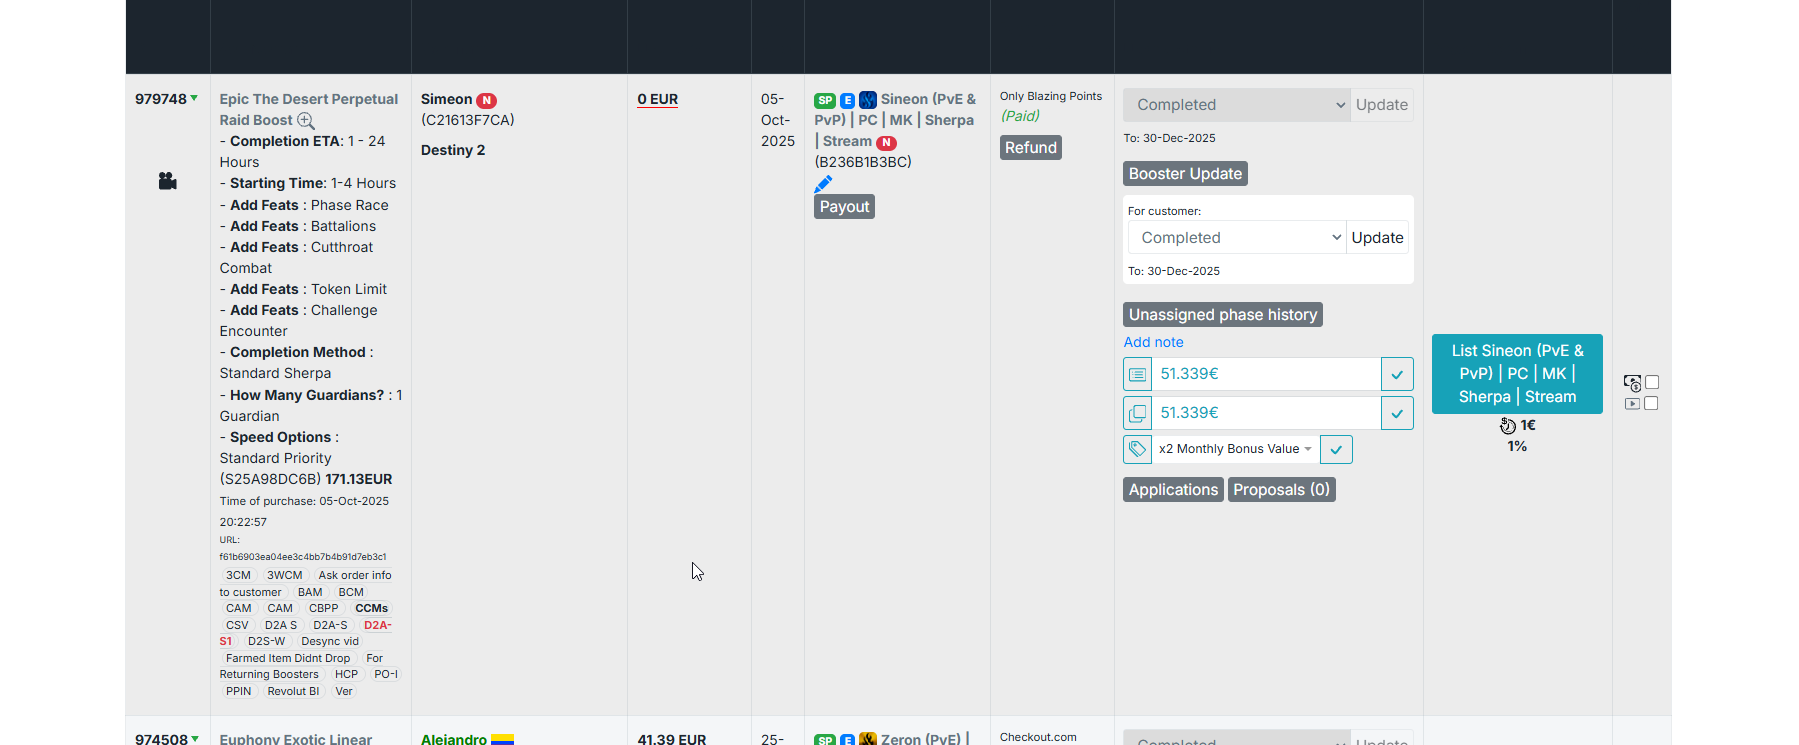Click the flag icon next to Alejandro

pos(503,740)
